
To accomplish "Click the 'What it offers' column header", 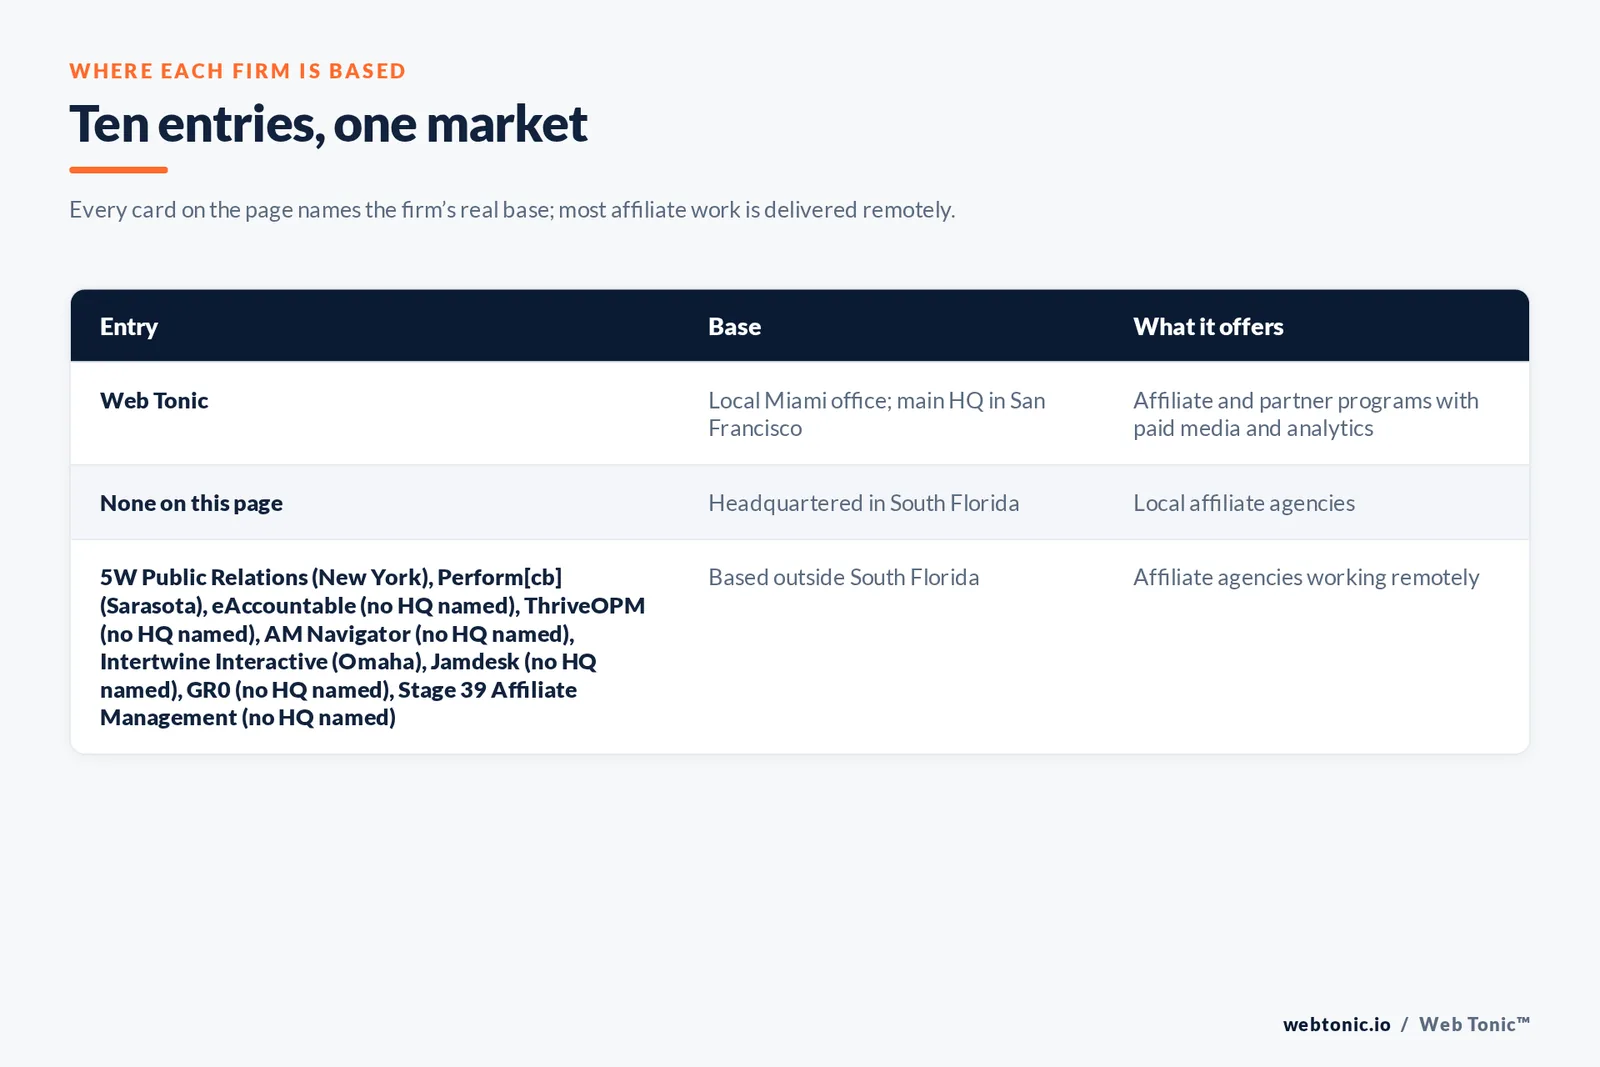I will coord(1208,327).
